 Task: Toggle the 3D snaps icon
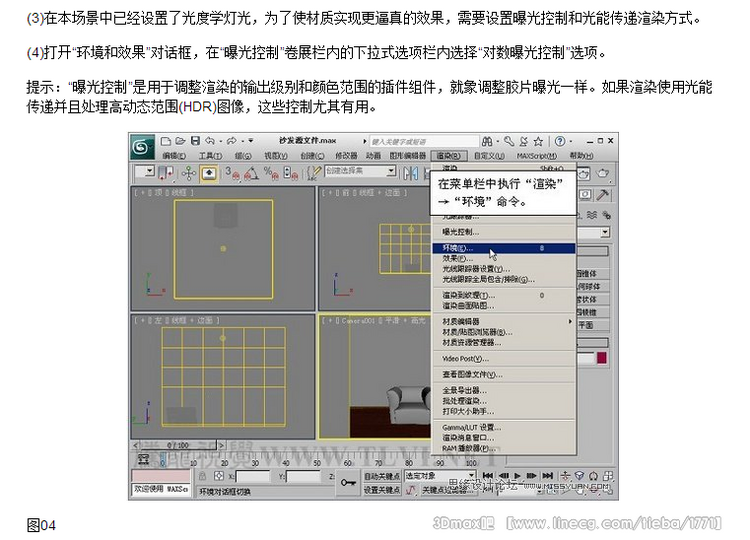(232, 173)
